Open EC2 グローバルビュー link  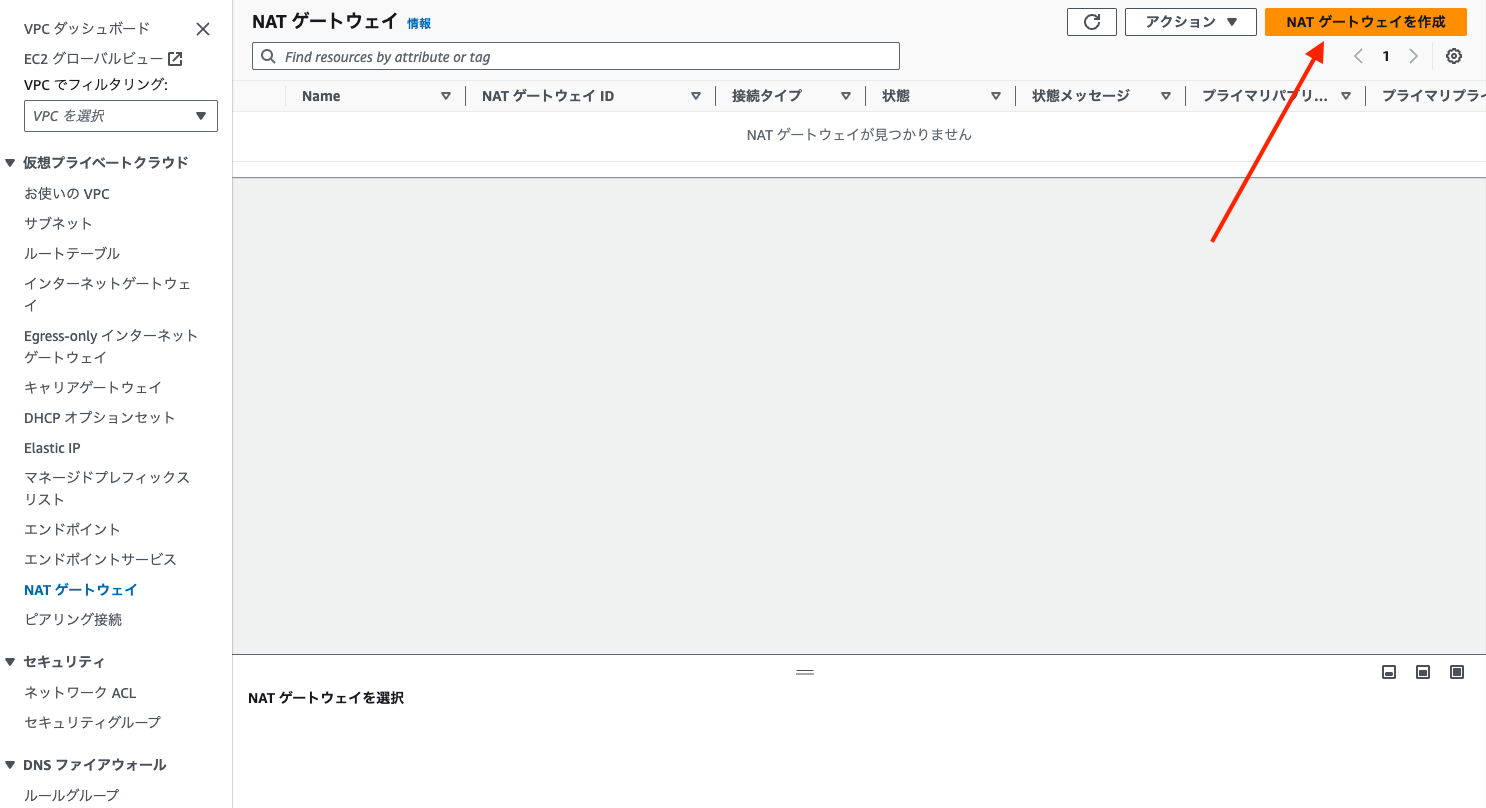pos(93,59)
